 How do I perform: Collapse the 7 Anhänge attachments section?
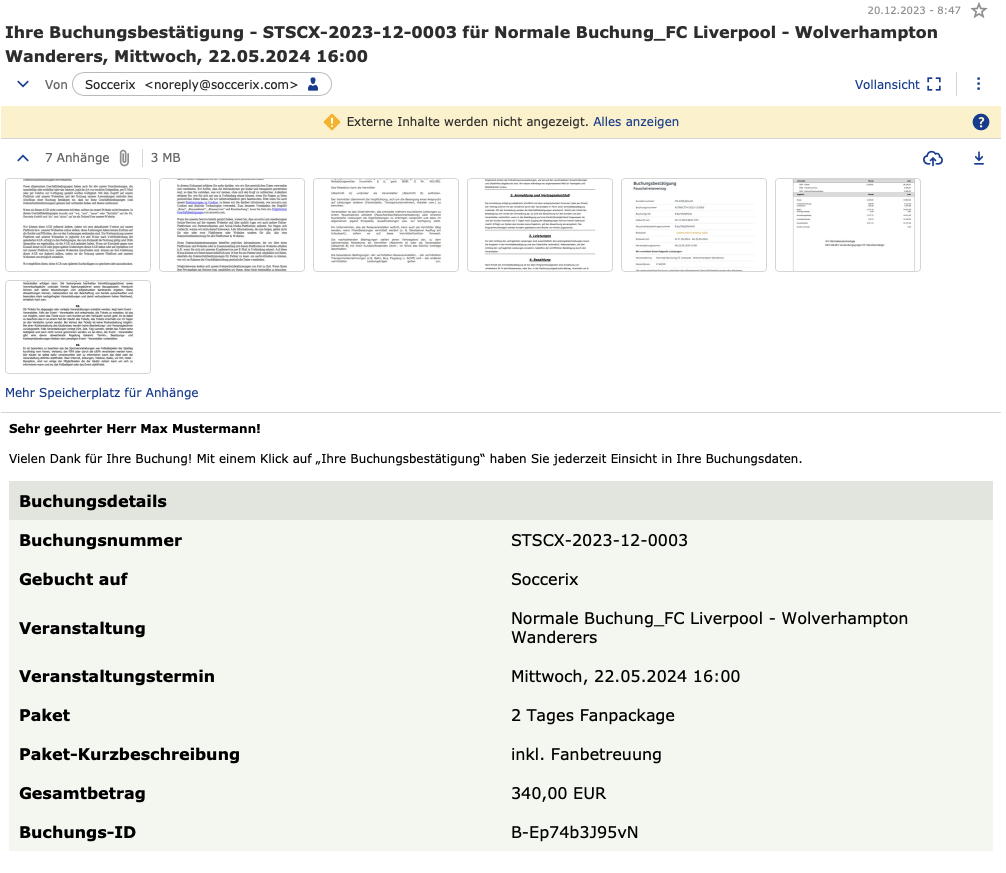(x=23, y=158)
